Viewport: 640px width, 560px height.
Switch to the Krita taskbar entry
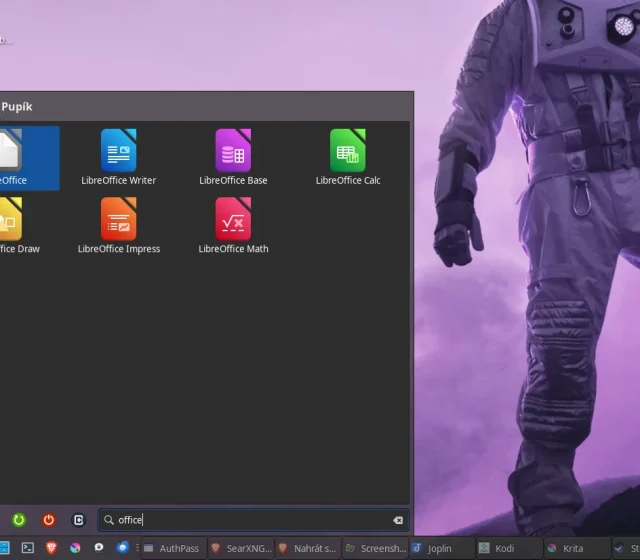[x=576, y=548]
